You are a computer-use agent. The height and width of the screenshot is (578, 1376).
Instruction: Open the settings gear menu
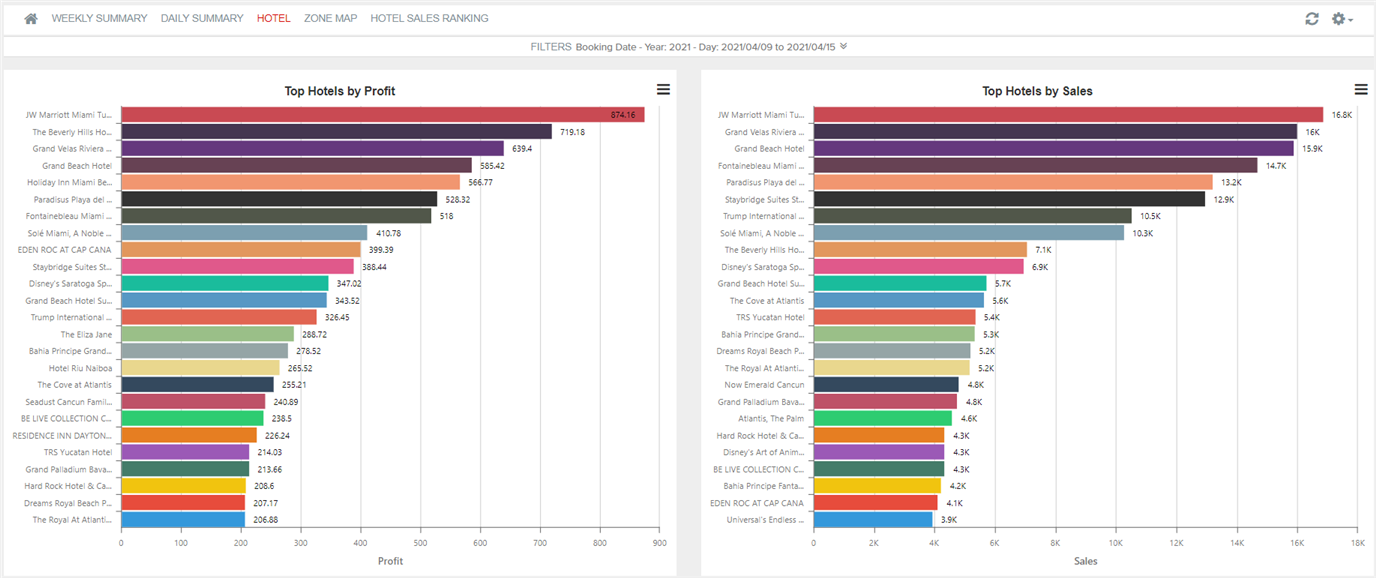[1342, 19]
